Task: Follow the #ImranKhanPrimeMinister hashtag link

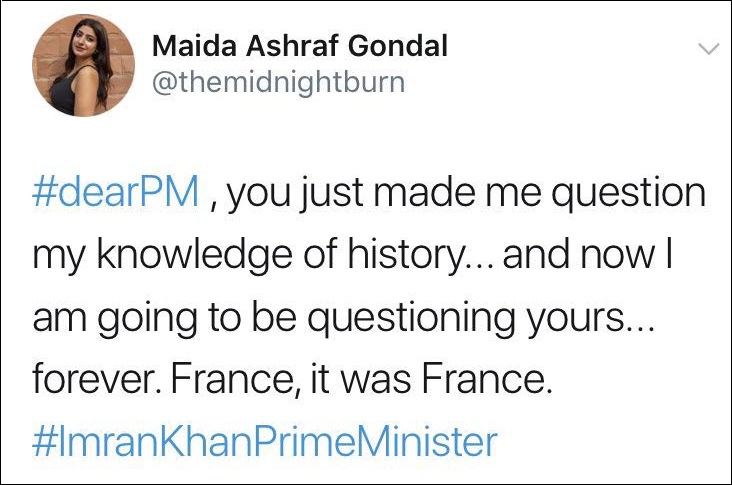Action: click(x=264, y=440)
